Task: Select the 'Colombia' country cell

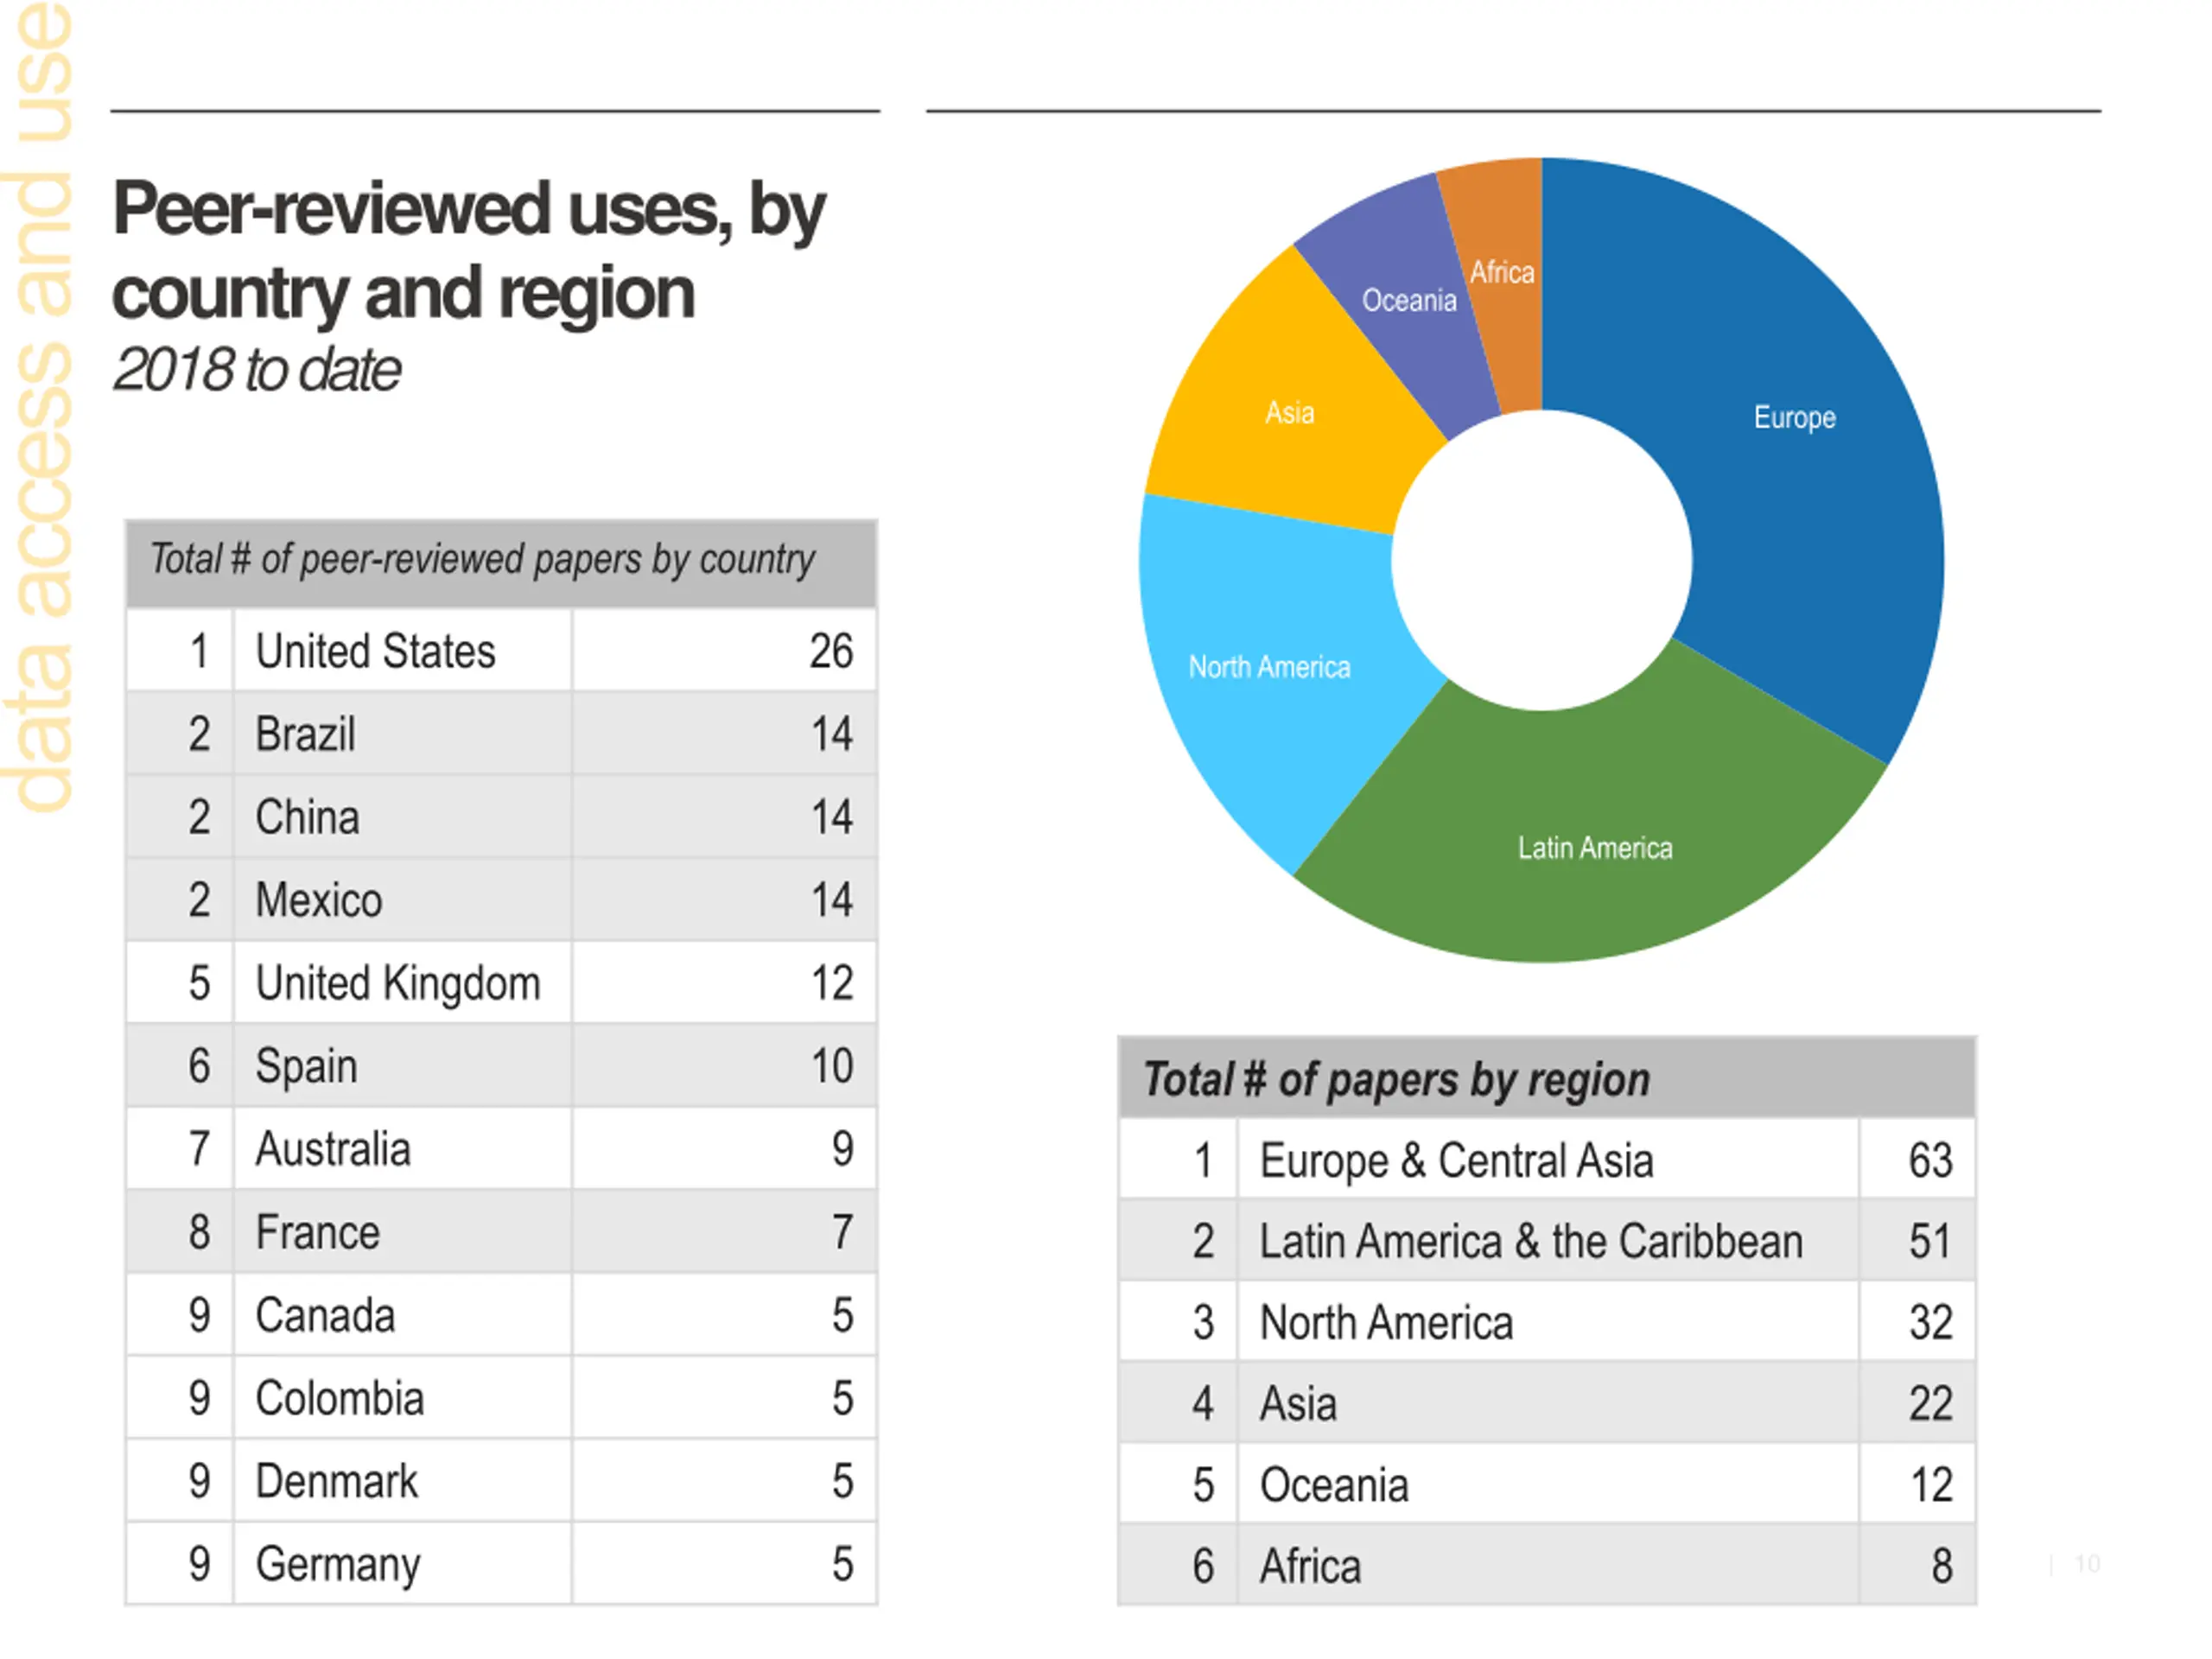Action: pyautogui.click(x=403, y=1398)
